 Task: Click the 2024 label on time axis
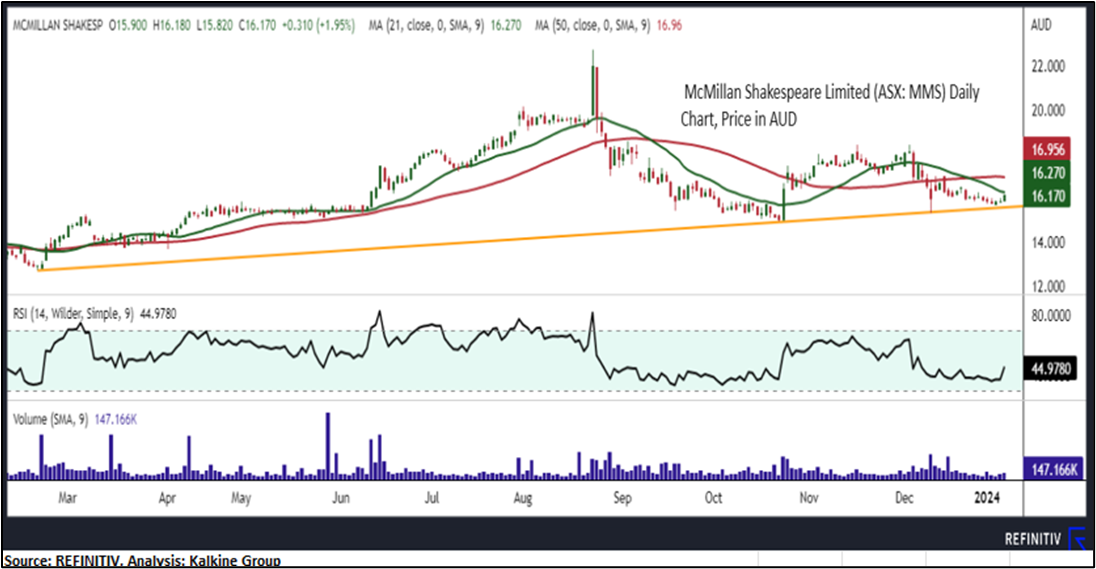point(986,498)
